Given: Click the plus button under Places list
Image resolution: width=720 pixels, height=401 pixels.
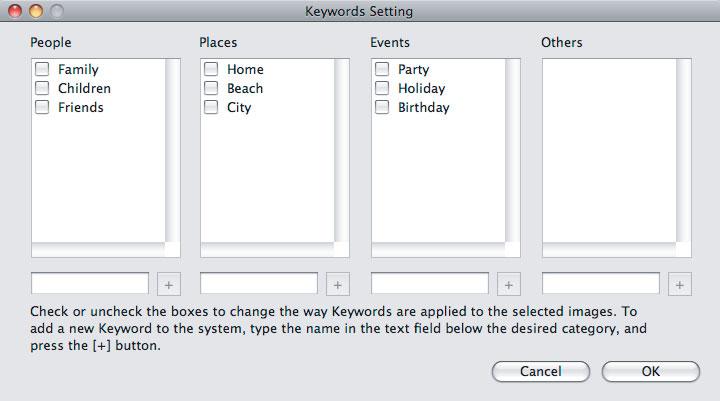Looking at the screenshot, I should tap(338, 284).
